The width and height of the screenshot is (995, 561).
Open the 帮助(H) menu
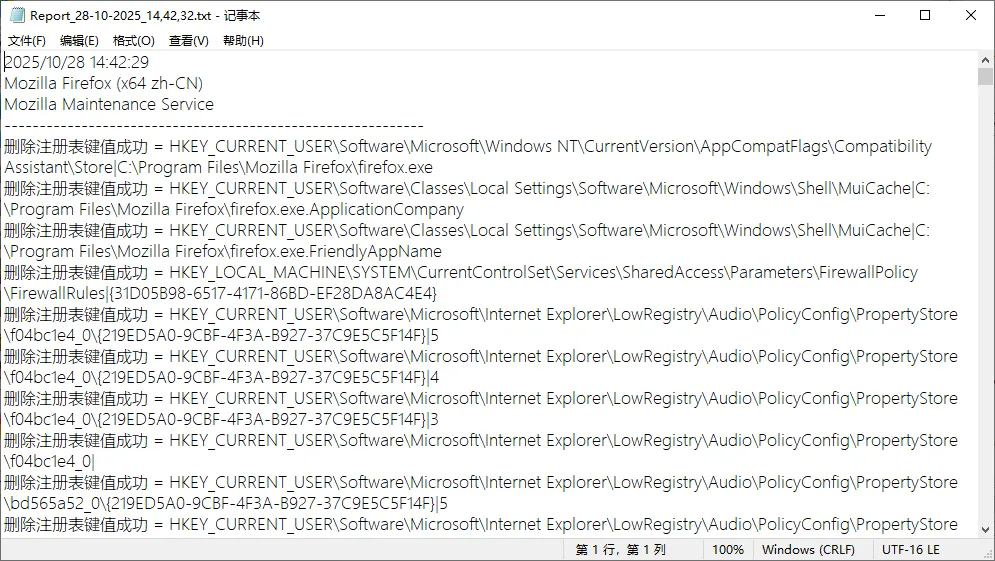(243, 41)
